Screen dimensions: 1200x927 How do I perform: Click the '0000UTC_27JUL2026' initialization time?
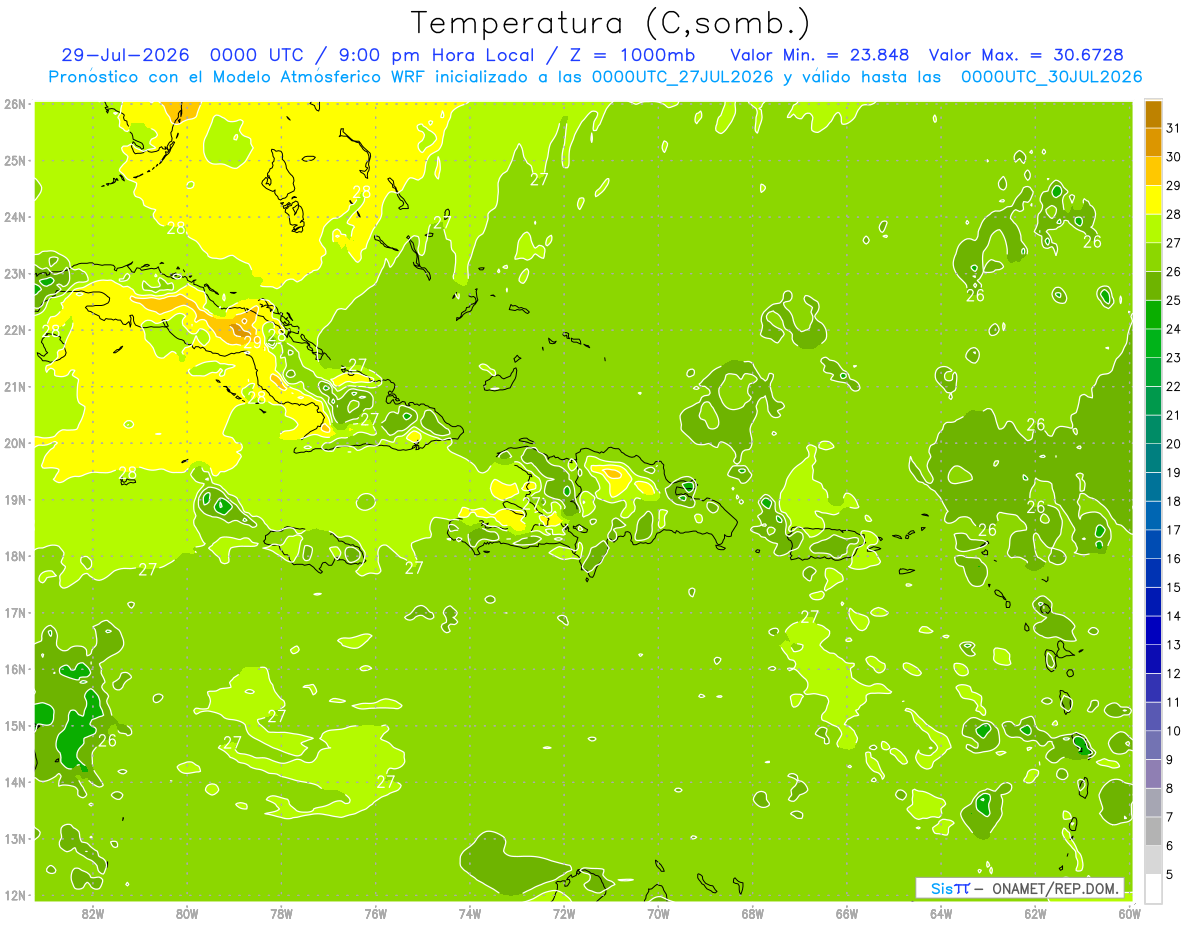(682, 76)
